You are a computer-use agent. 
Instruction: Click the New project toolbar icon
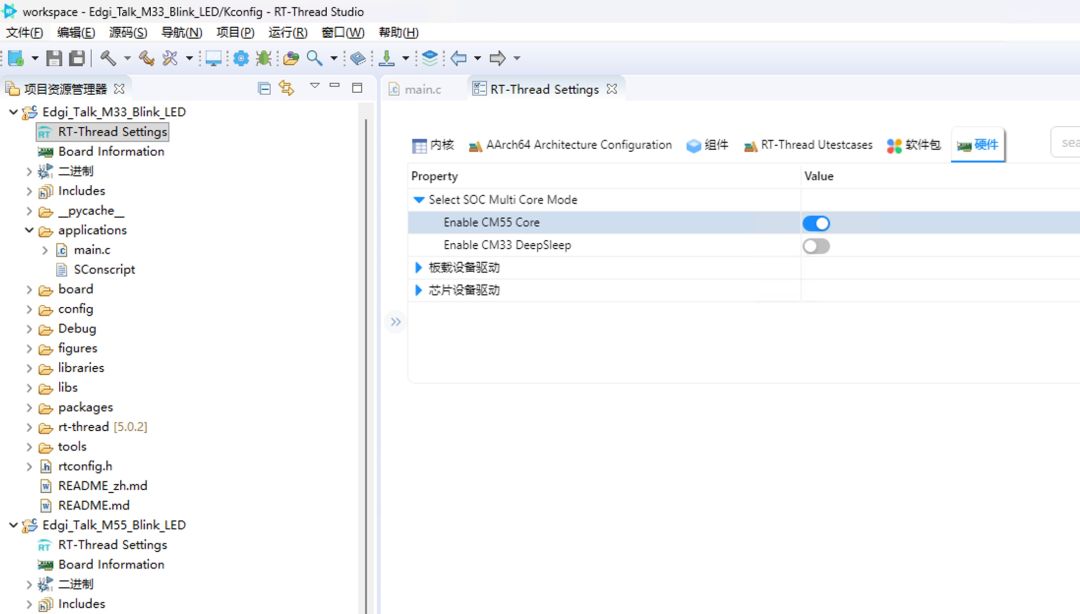tap(15, 59)
